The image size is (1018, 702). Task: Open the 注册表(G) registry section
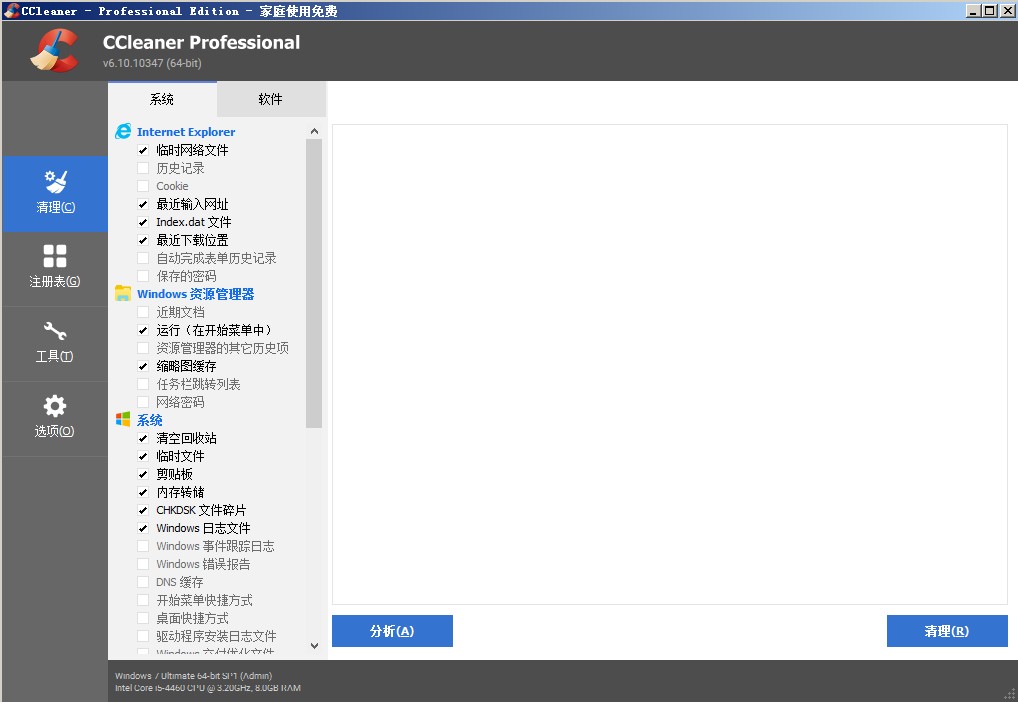pyautogui.click(x=55, y=268)
